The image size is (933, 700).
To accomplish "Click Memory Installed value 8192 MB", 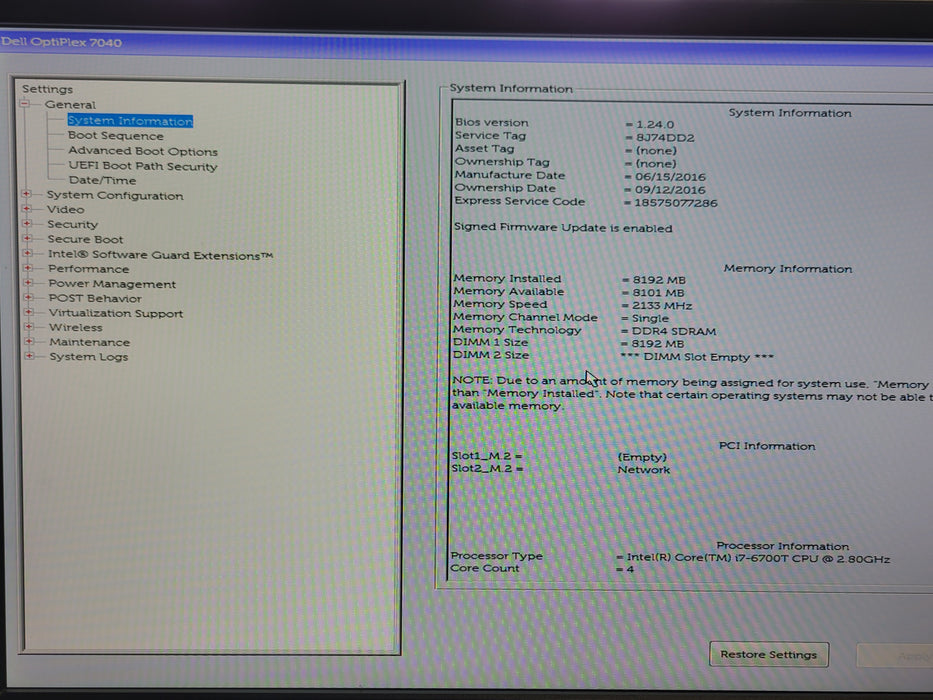I will click(659, 280).
